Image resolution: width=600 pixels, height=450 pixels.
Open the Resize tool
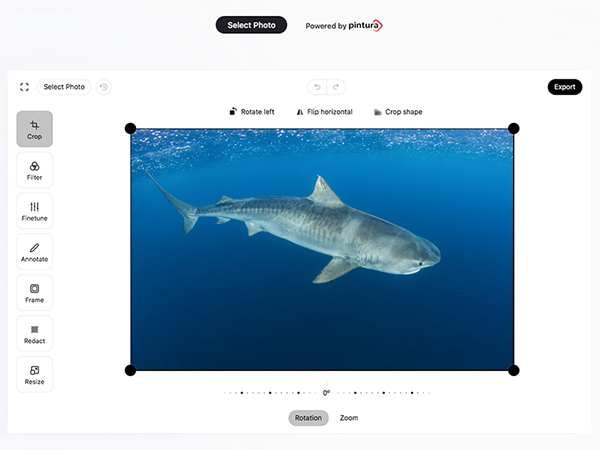coord(34,375)
